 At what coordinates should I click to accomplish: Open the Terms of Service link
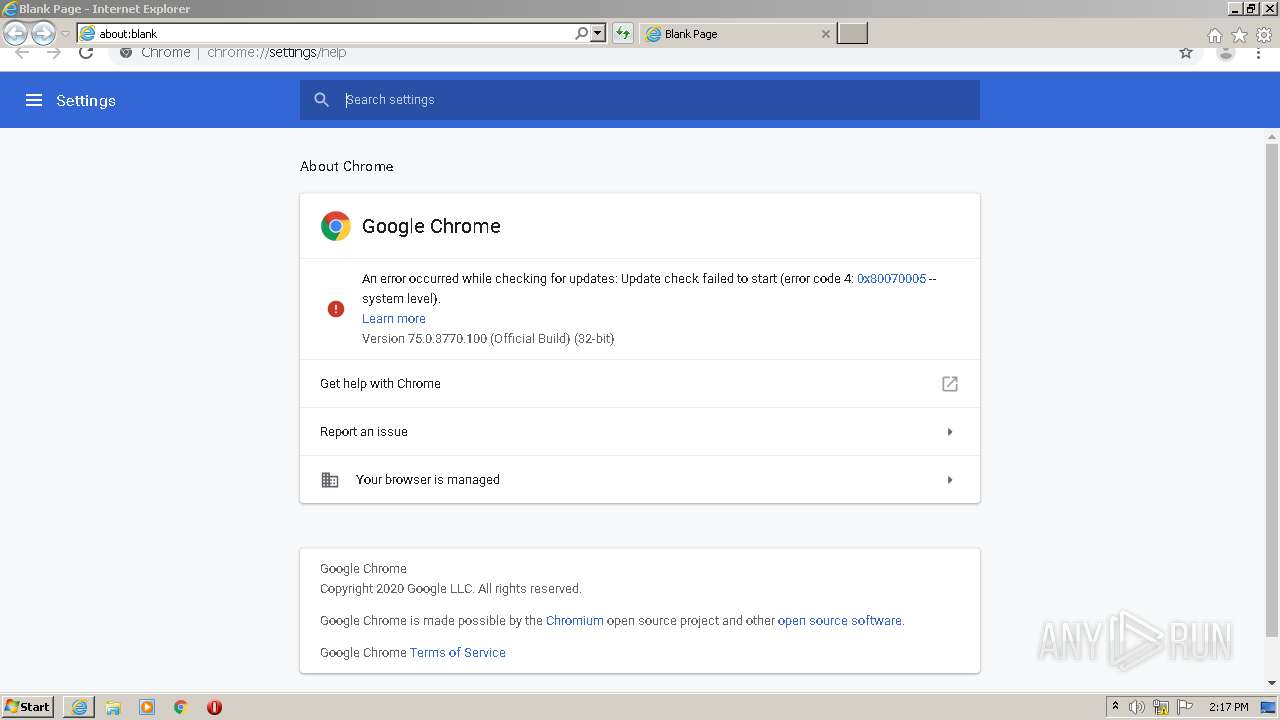pos(457,653)
